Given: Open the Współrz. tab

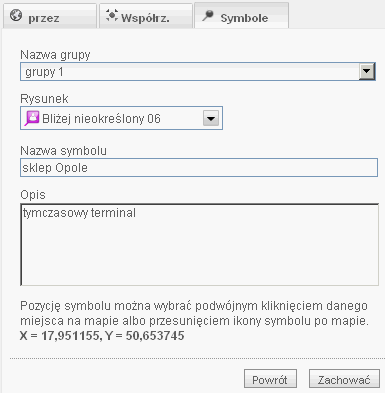Looking at the screenshot, I should click(146, 16).
